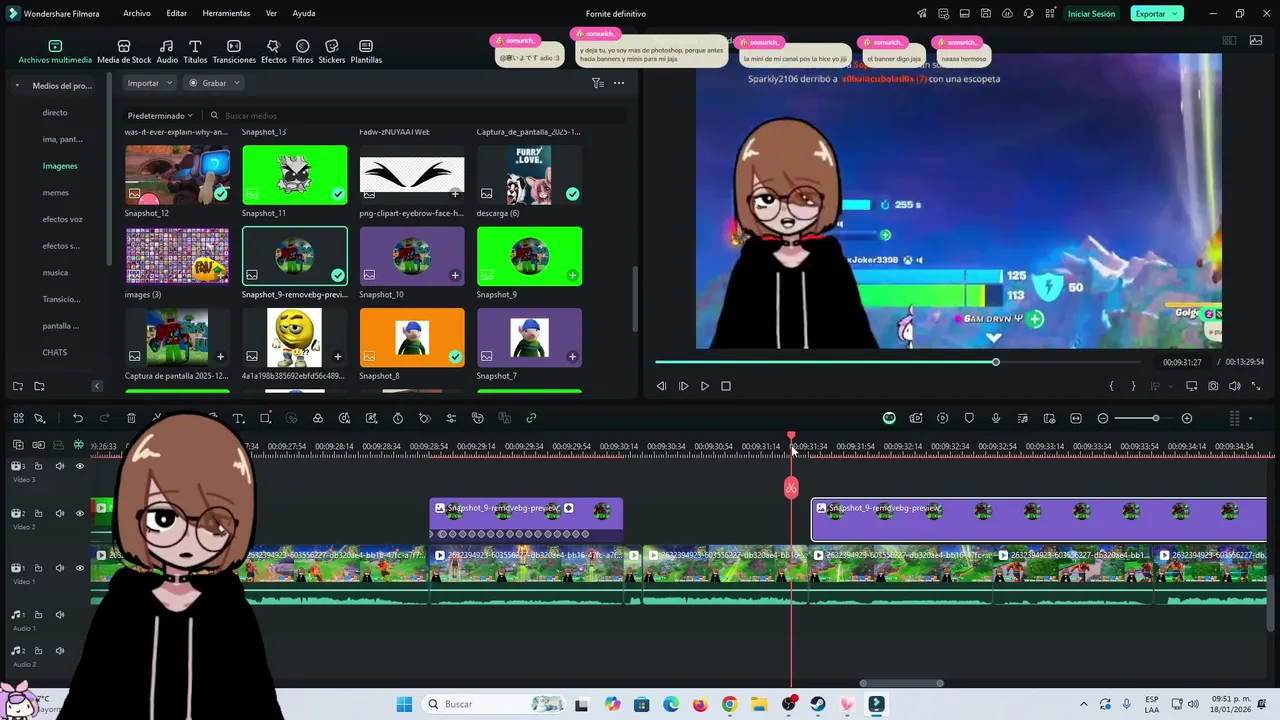Open the Herramientas menu
1280x720 pixels.
pos(226,14)
